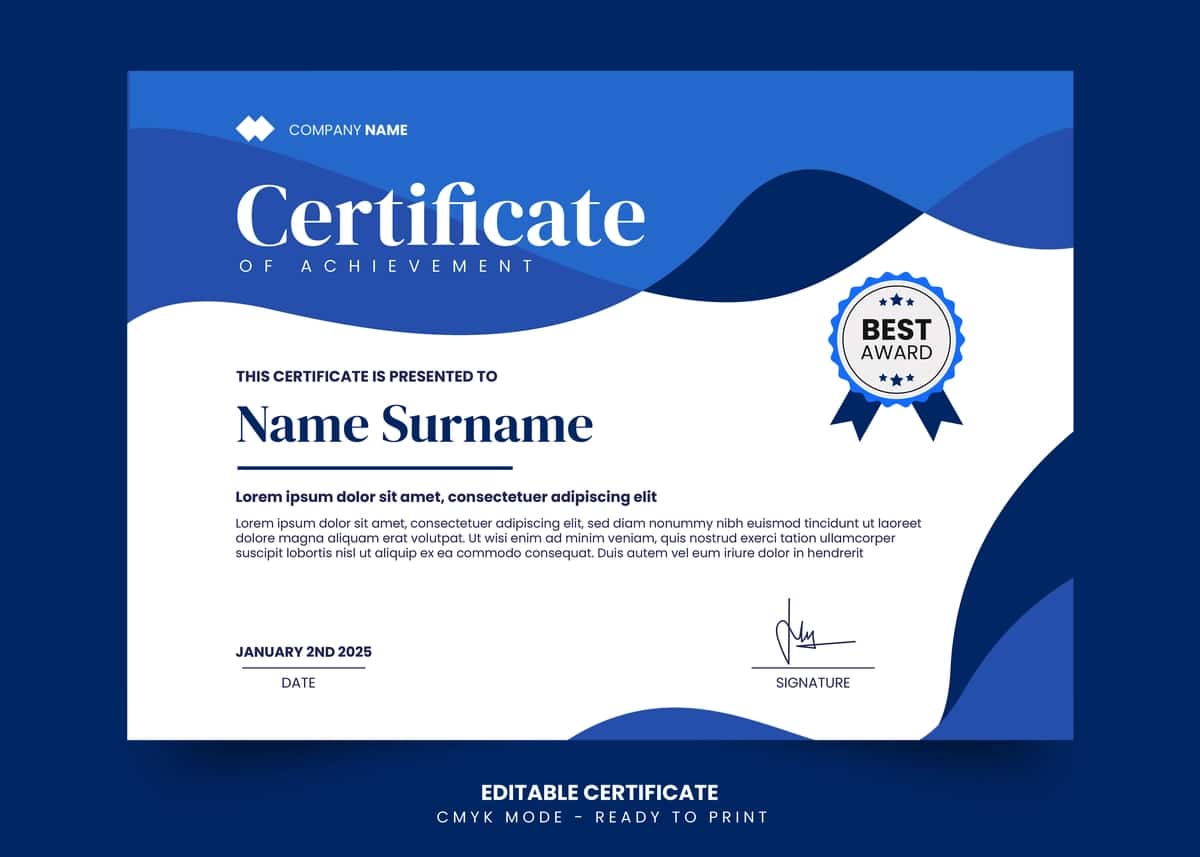
Task: Select the "Name Surname" recipient text
Action: [x=415, y=425]
